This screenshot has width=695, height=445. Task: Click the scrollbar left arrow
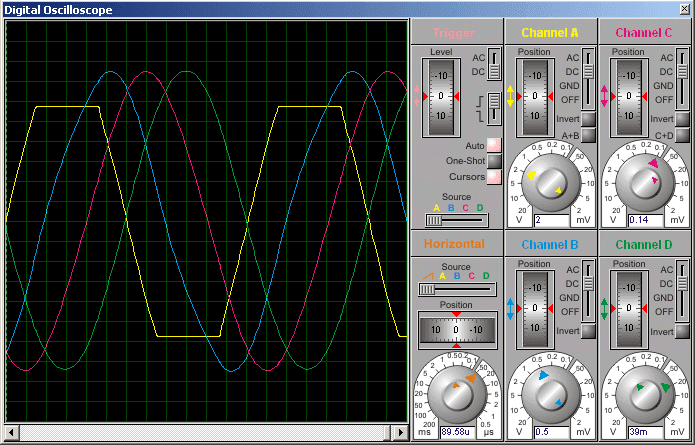[x=12, y=432]
